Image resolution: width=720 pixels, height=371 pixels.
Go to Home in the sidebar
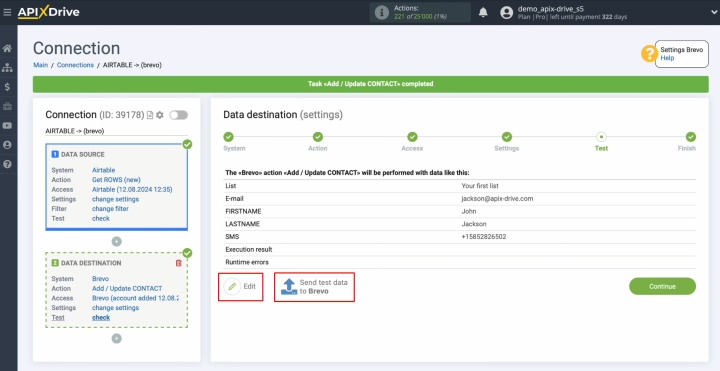point(7,49)
